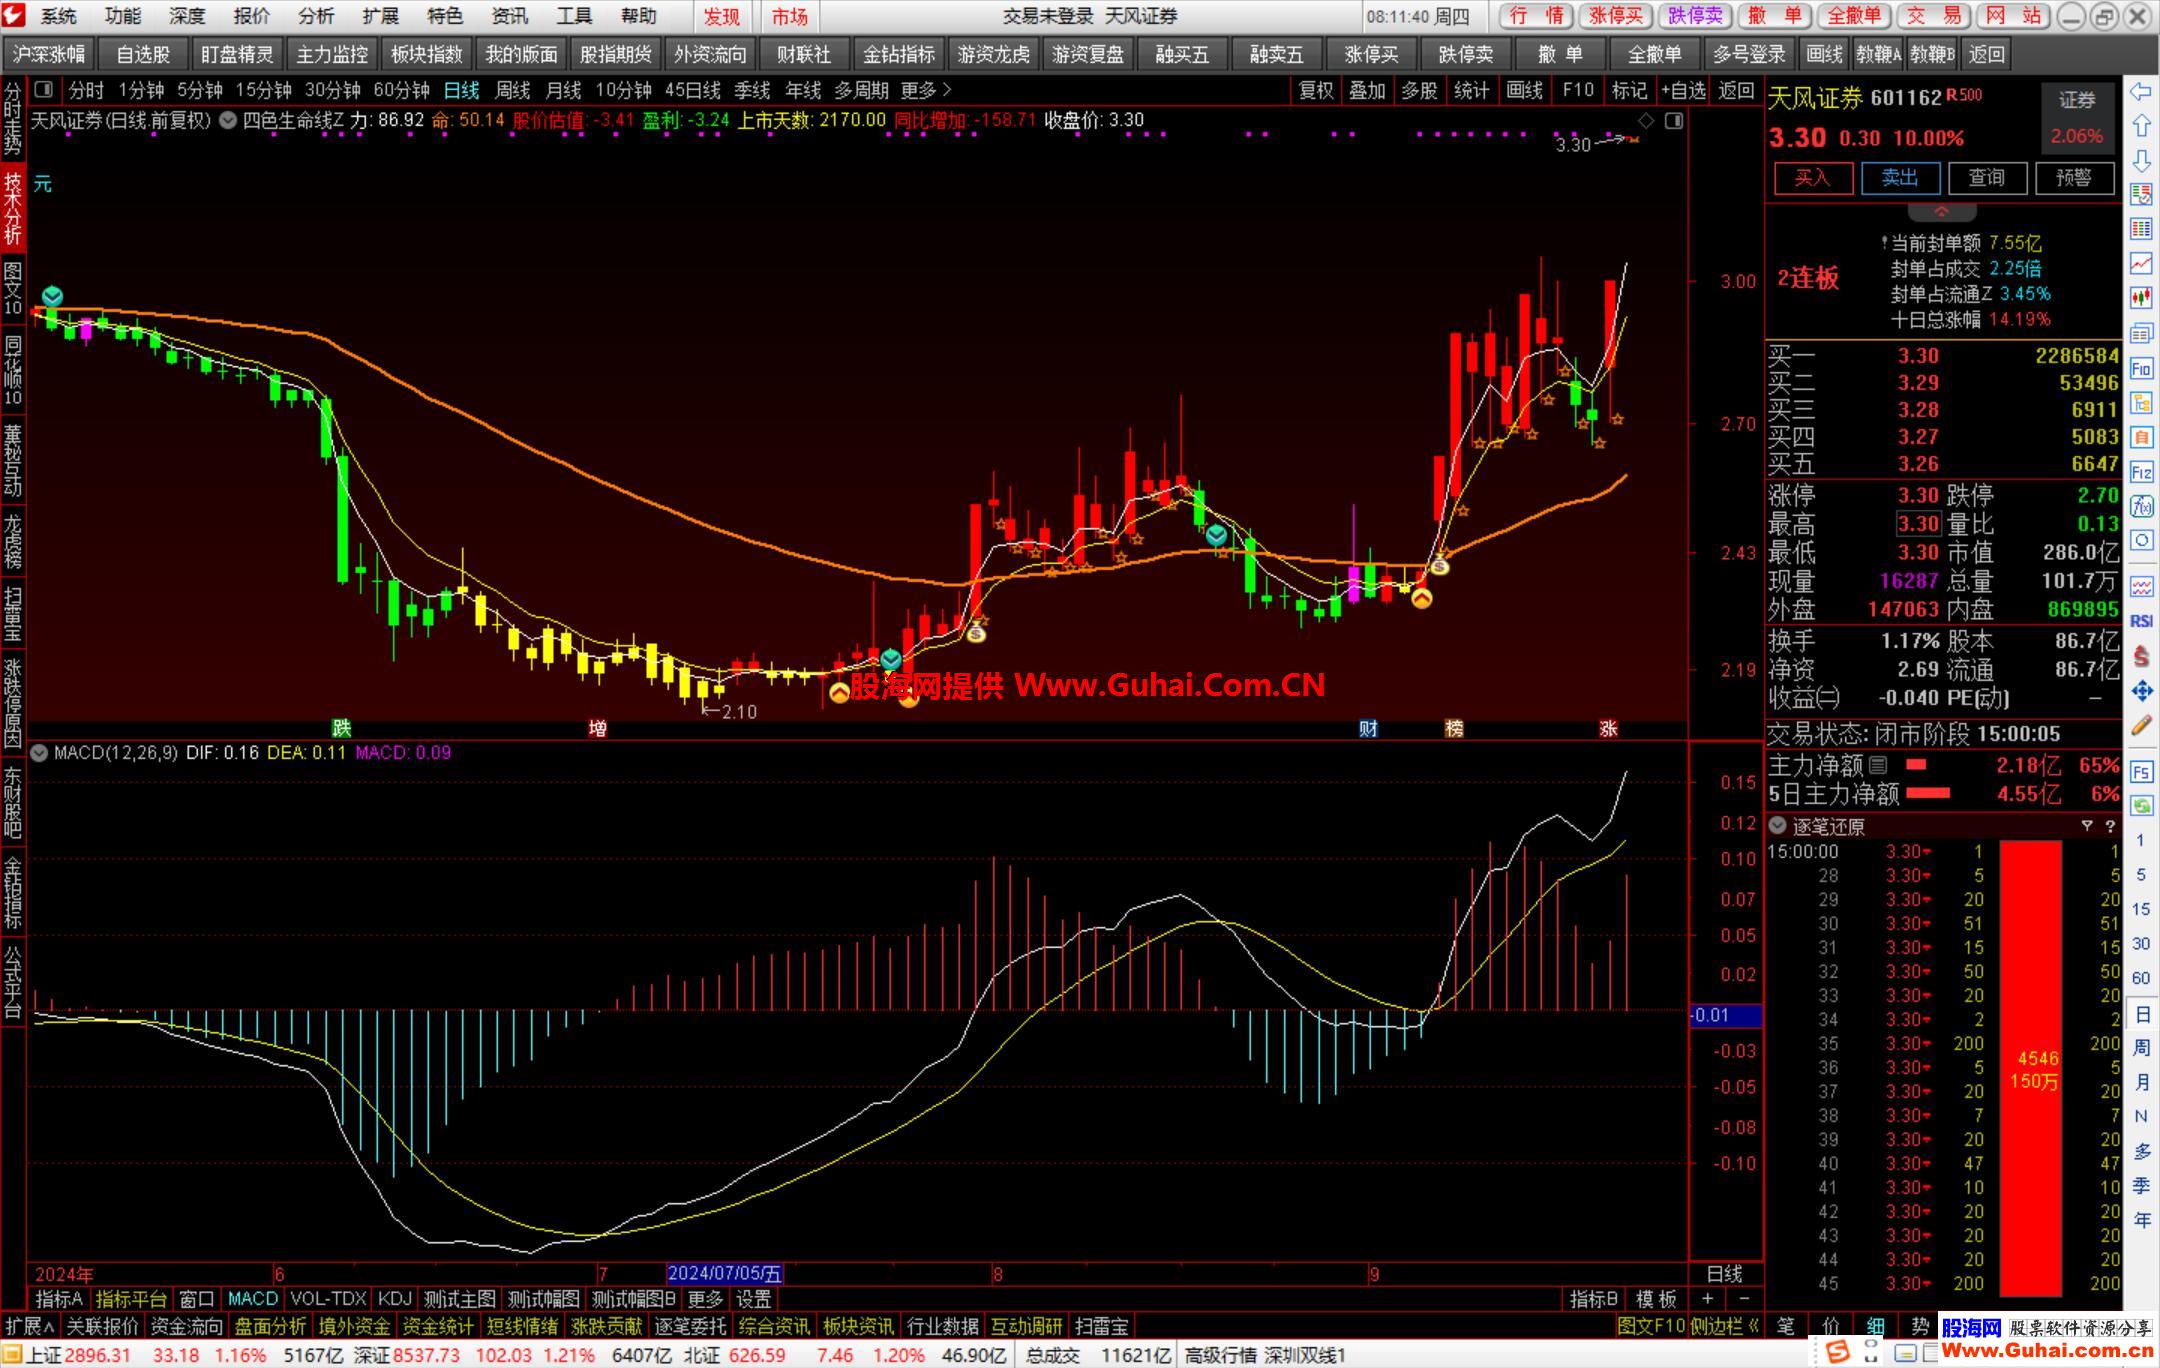Image resolution: width=2160 pixels, height=1368 pixels.
Task: Toggle the 叠加 overlay option
Action: point(1367,90)
